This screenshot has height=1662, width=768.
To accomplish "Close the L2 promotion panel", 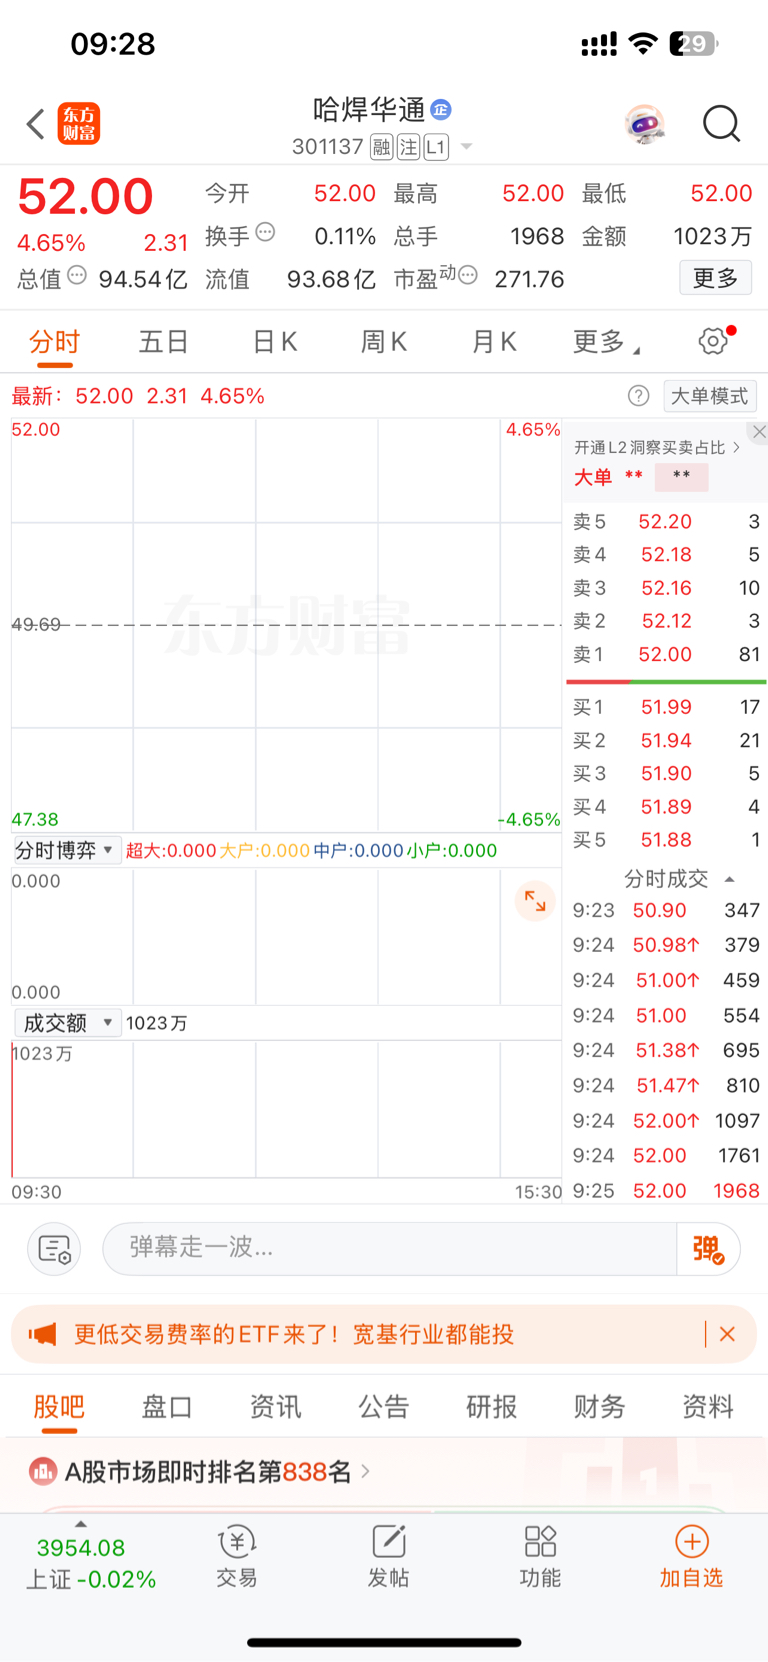I will [x=759, y=432].
